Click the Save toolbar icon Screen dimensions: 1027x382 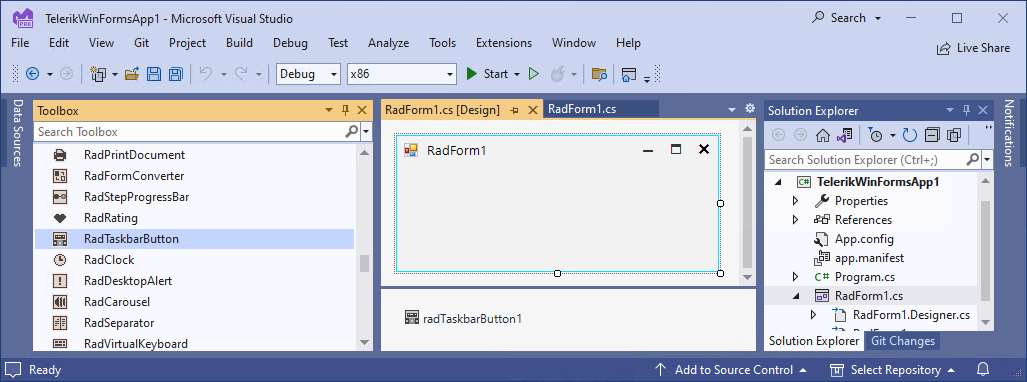154,74
